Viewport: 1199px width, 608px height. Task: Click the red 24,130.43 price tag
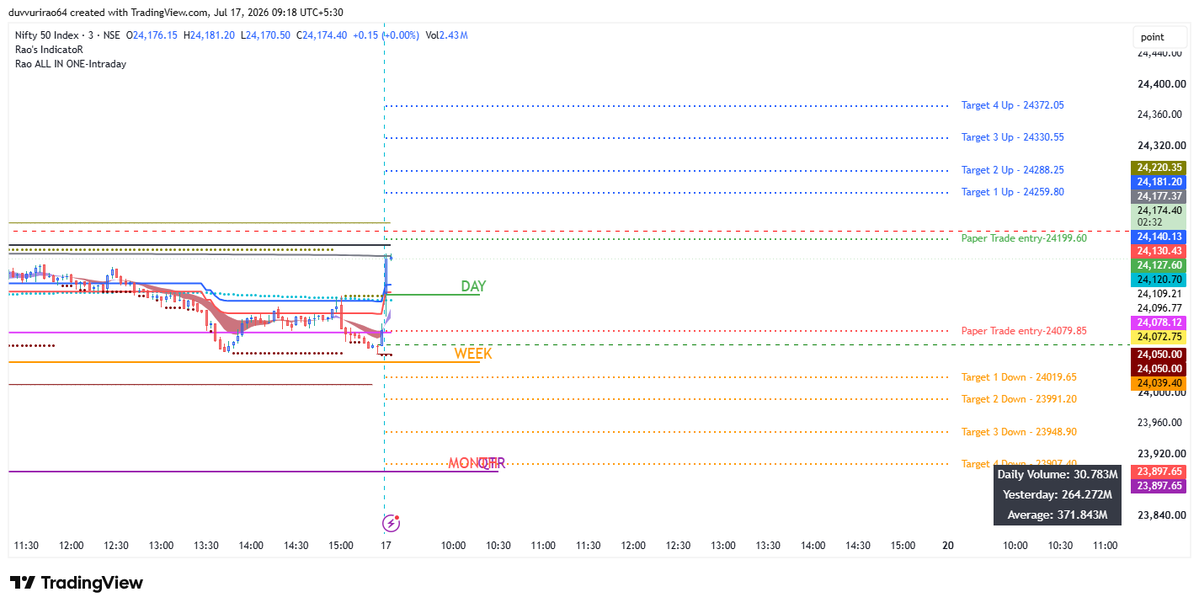[1159, 251]
